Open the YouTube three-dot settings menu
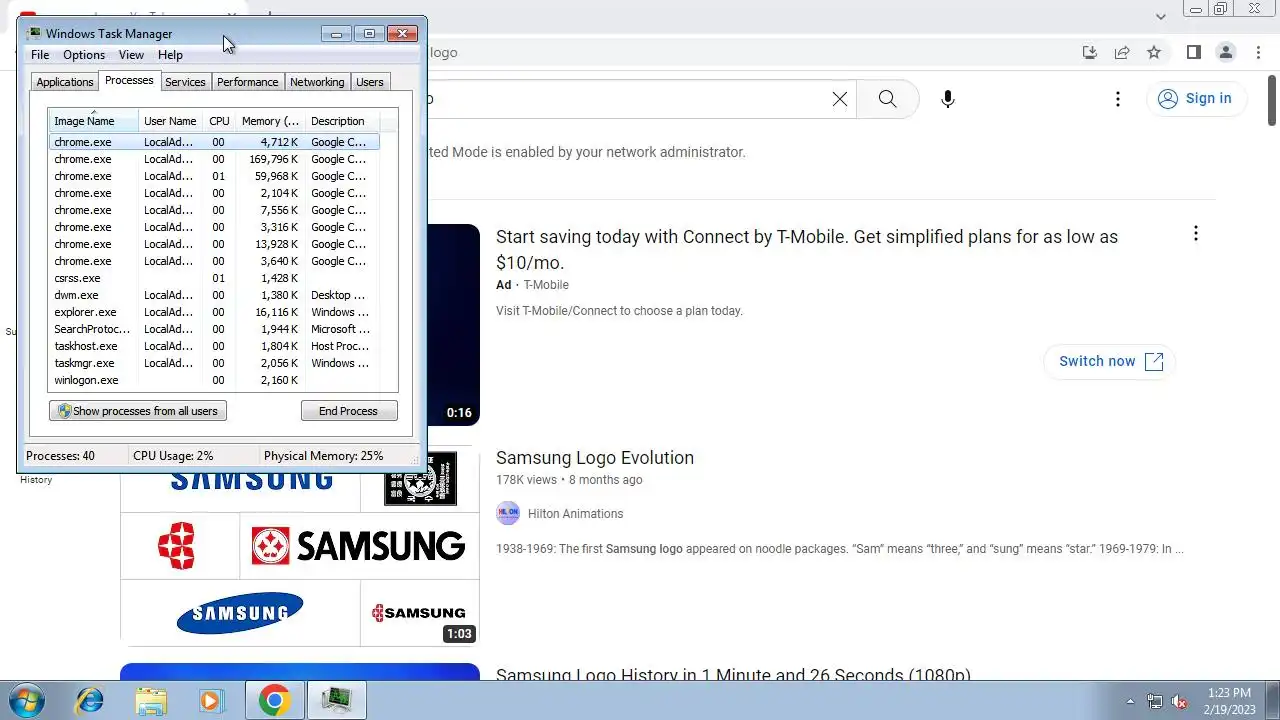 pyautogui.click(x=1118, y=99)
